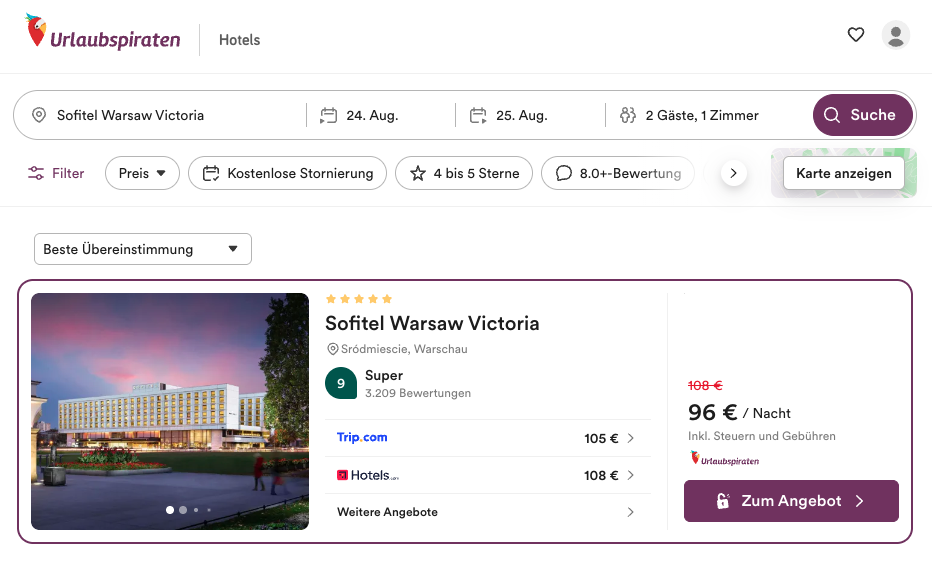
Task: Go to the Hotels section in header
Action: (x=240, y=40)
